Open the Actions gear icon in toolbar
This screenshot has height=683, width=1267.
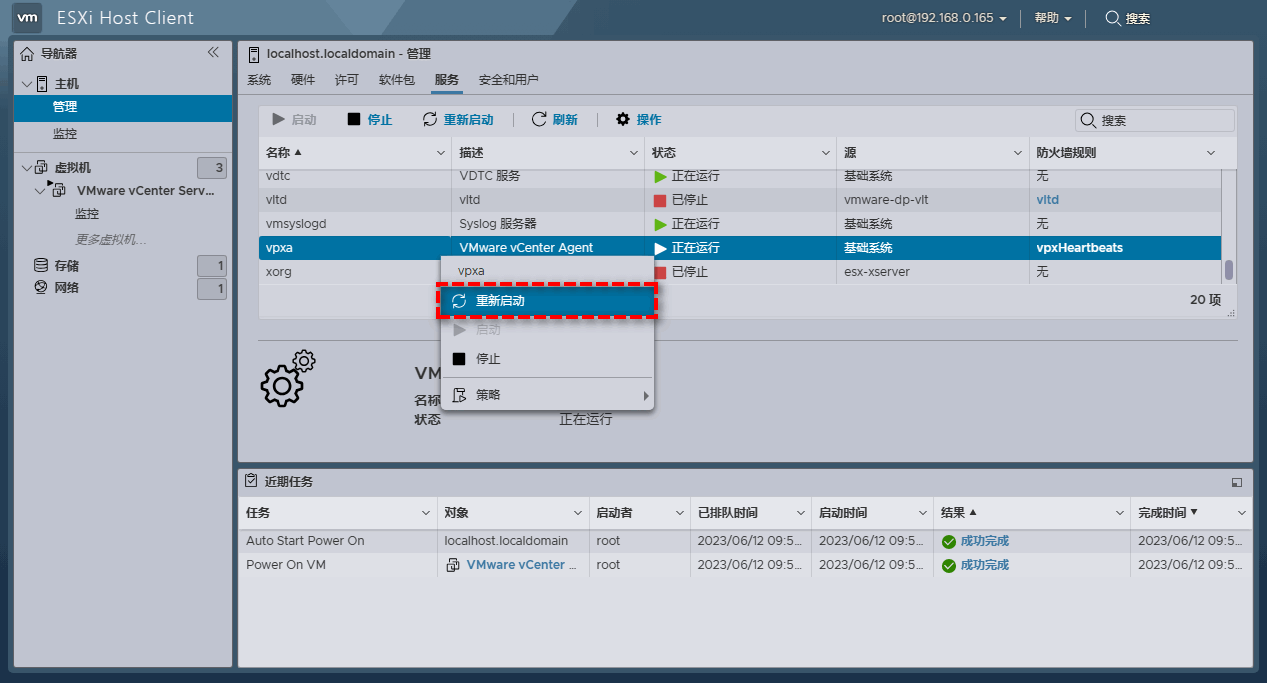(x=623, y=120)
